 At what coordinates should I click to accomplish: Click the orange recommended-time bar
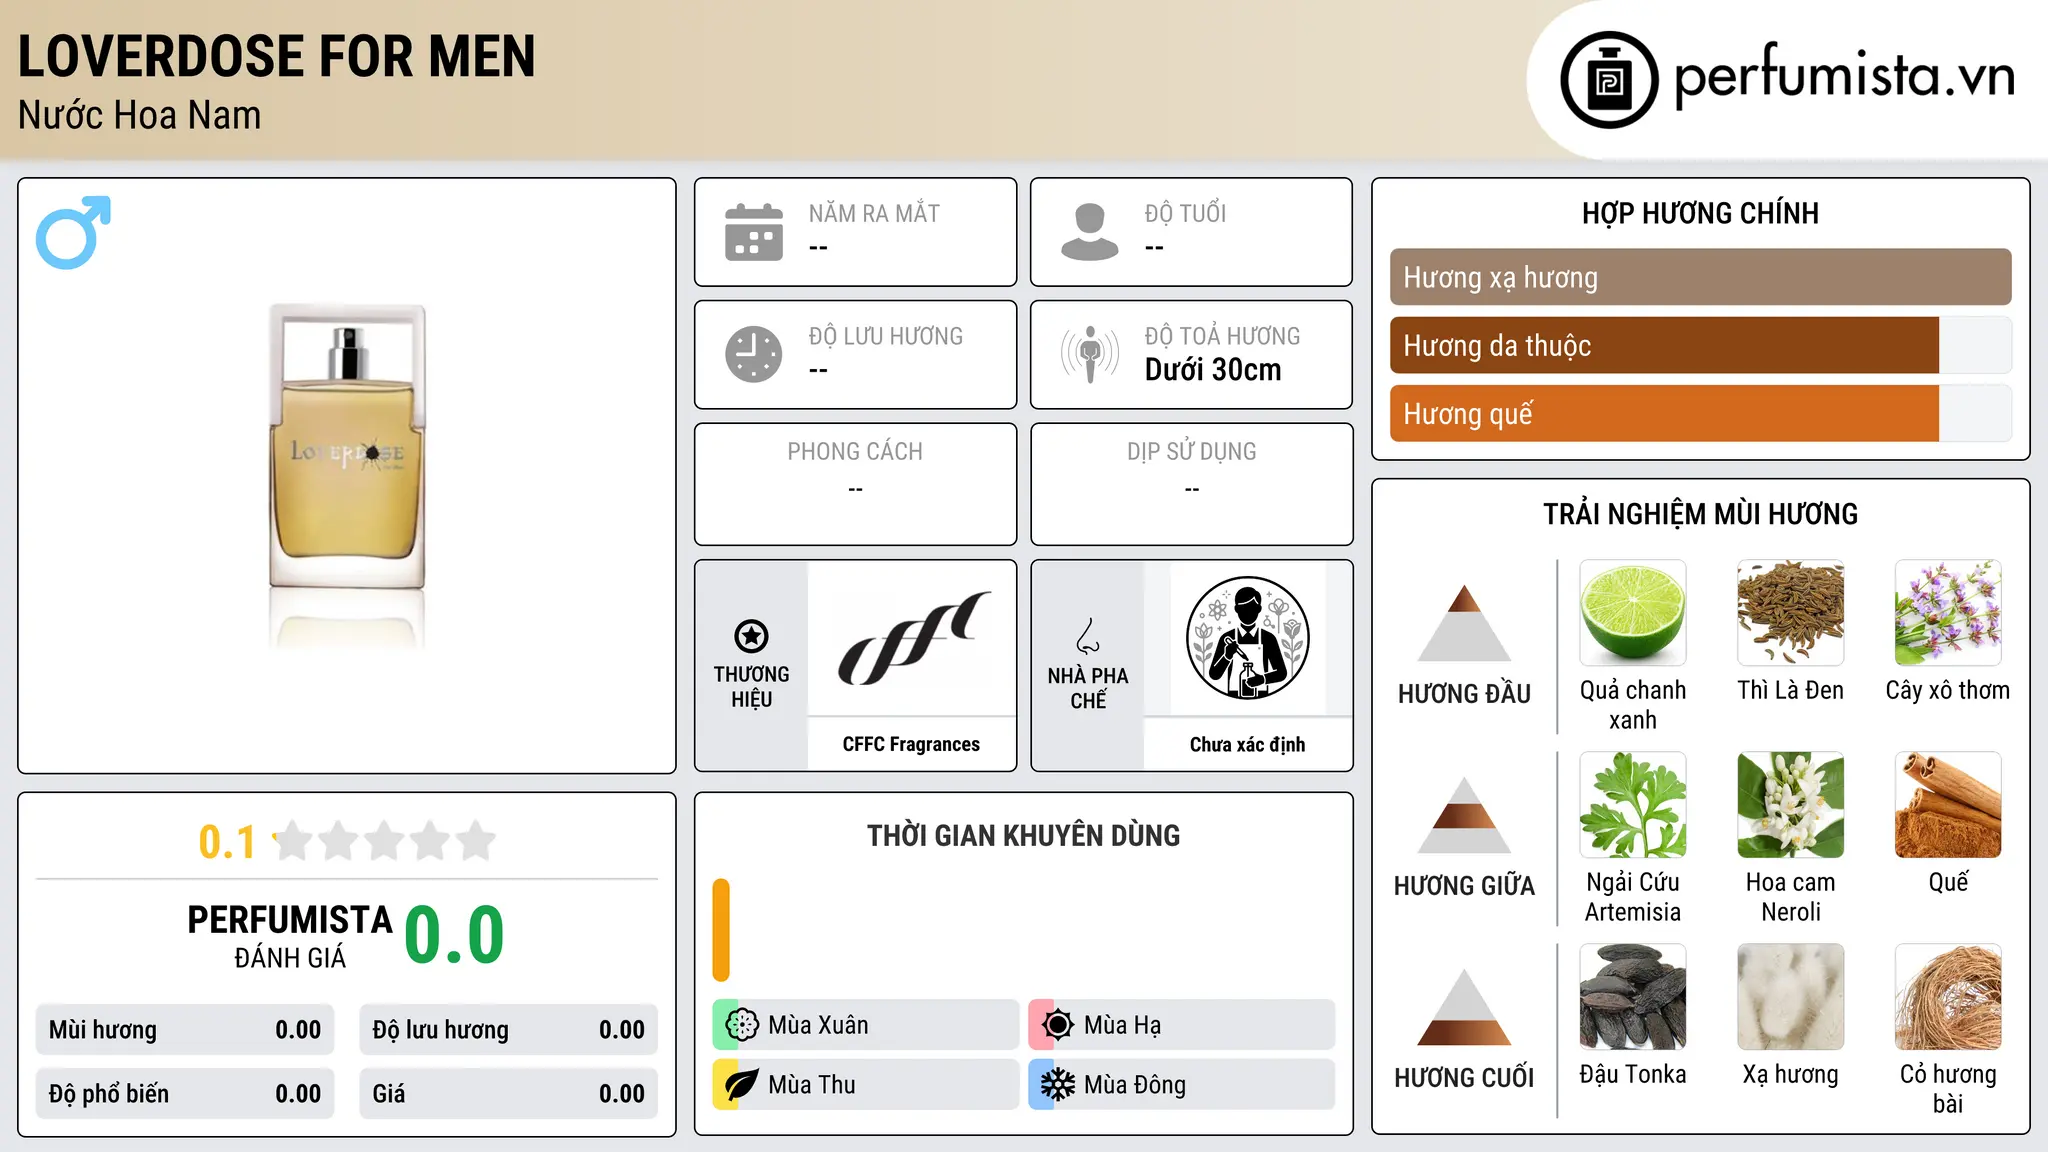(721, 930)
